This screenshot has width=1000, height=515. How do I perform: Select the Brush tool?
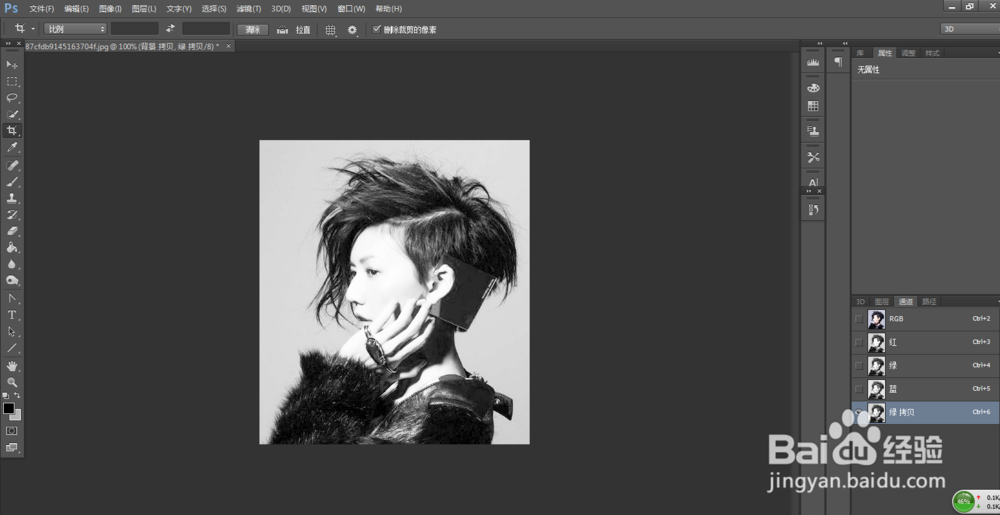point(11,182)
